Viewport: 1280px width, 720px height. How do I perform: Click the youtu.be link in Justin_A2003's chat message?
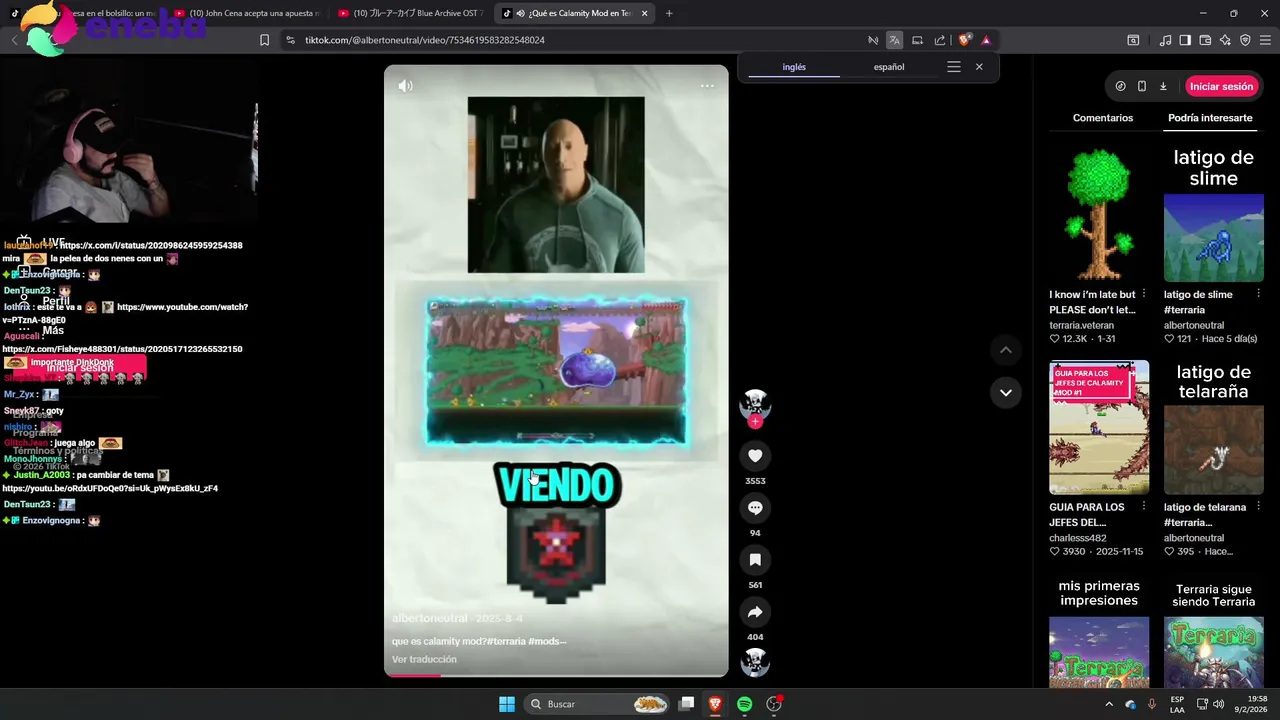pyautogui.click(x=110, y=488)
